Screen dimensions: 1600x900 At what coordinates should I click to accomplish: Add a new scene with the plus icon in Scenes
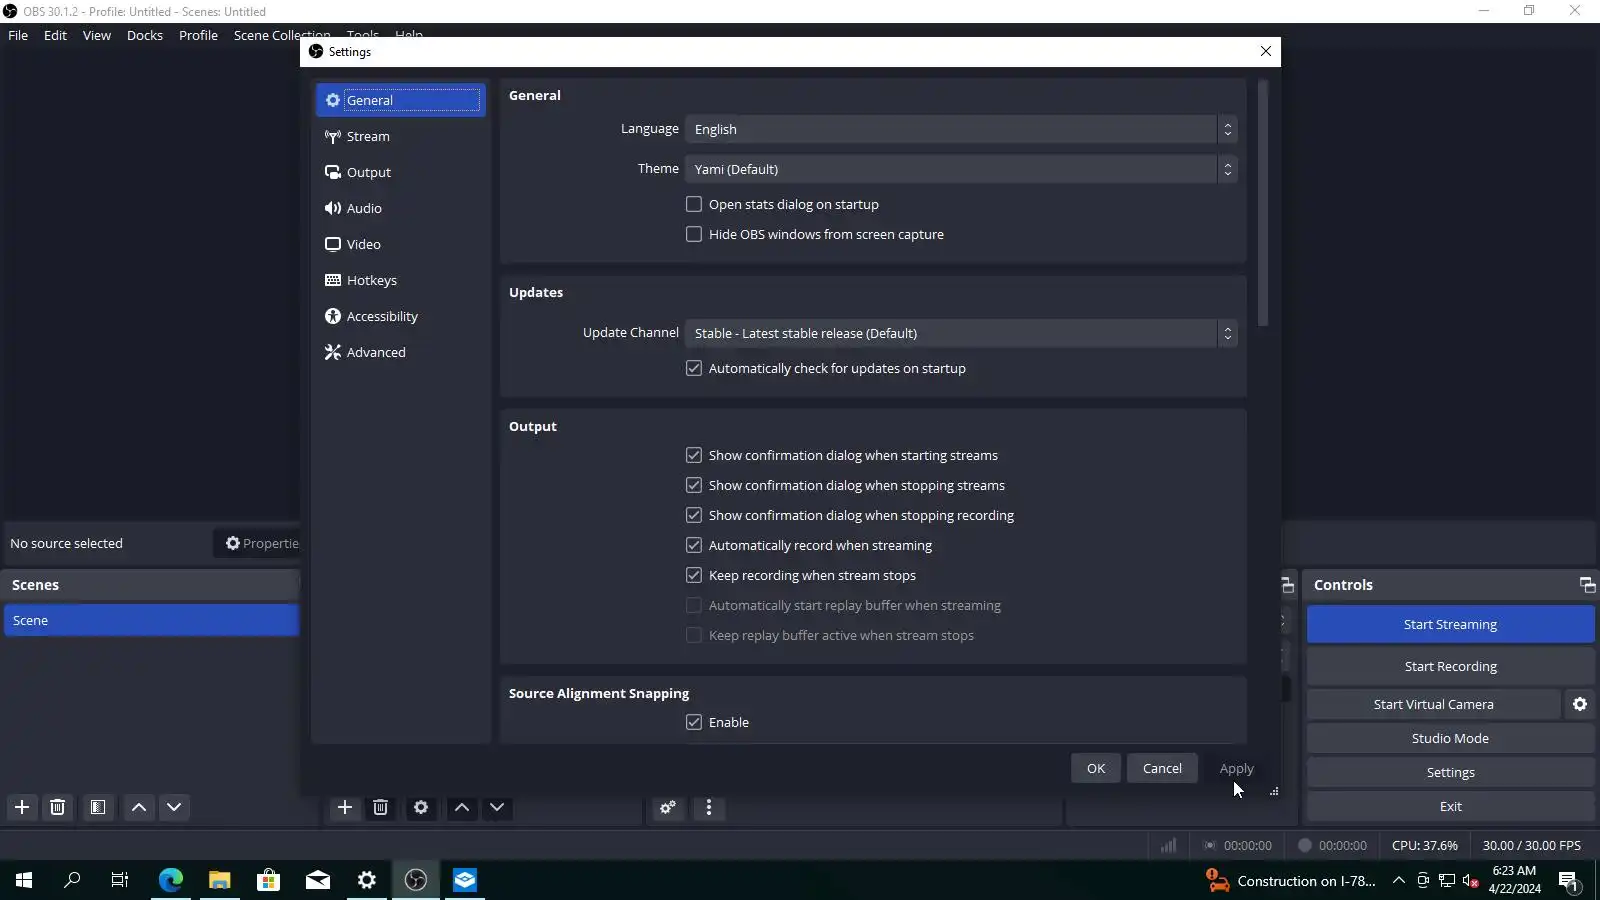pos(22,807)
